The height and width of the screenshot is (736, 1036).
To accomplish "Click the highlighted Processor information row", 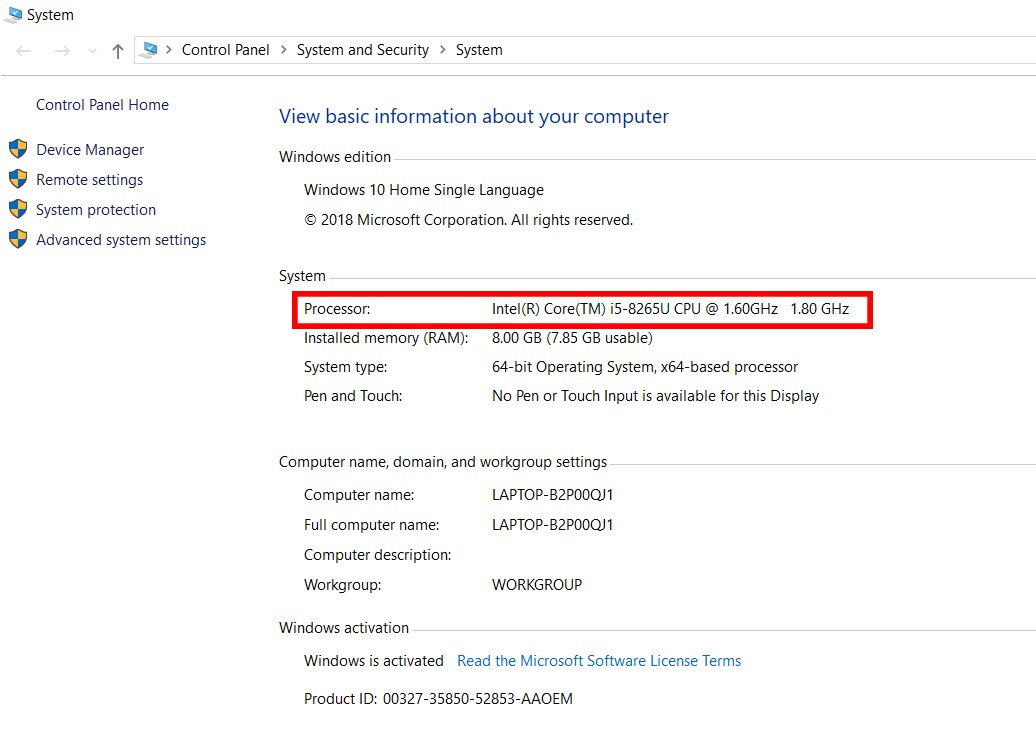I will (x=583, y=309).
